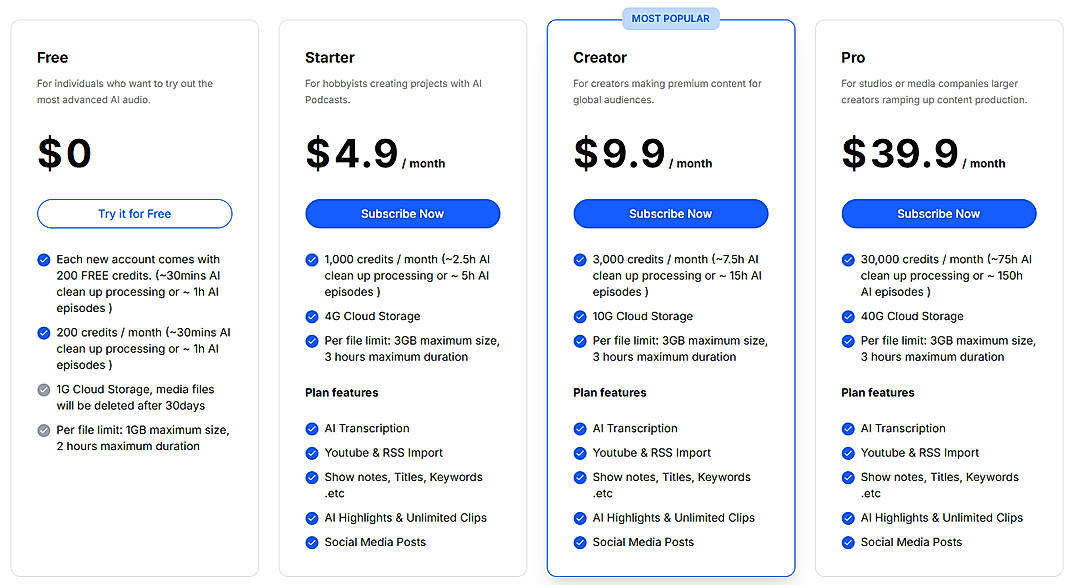The image size is (1070, 585).
Task: Click the checkmark beside Free plan's 200 FREE credits feature
Action: [44, 259]
